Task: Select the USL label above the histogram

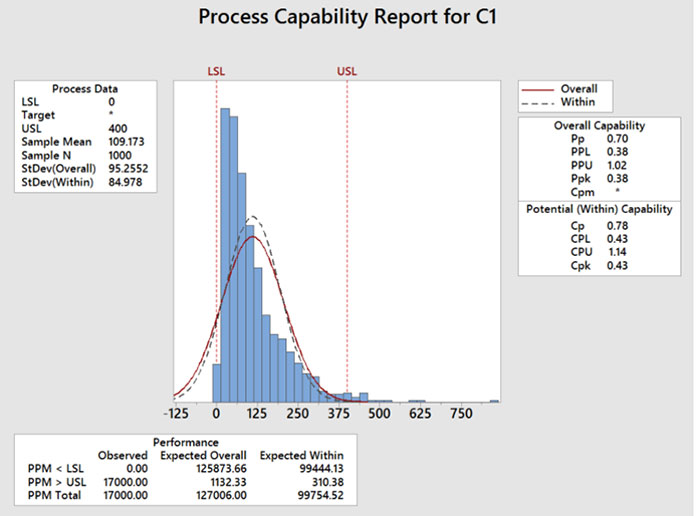Action: 347,71
